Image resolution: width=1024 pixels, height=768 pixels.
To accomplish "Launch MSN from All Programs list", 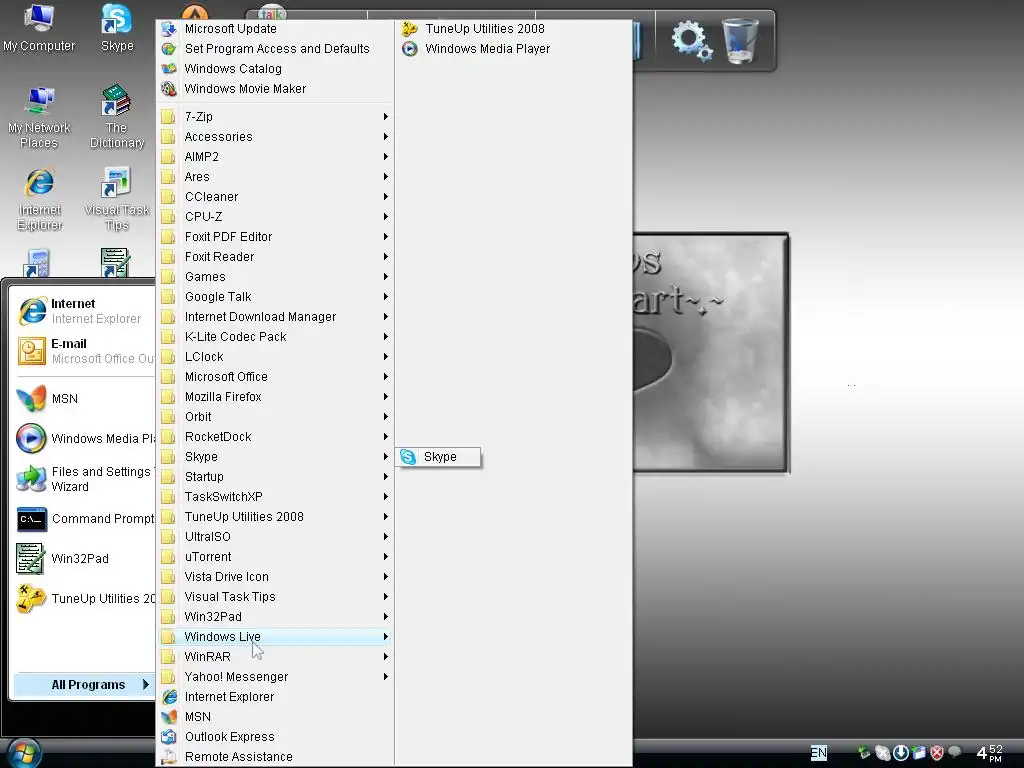I will point(276,717).
